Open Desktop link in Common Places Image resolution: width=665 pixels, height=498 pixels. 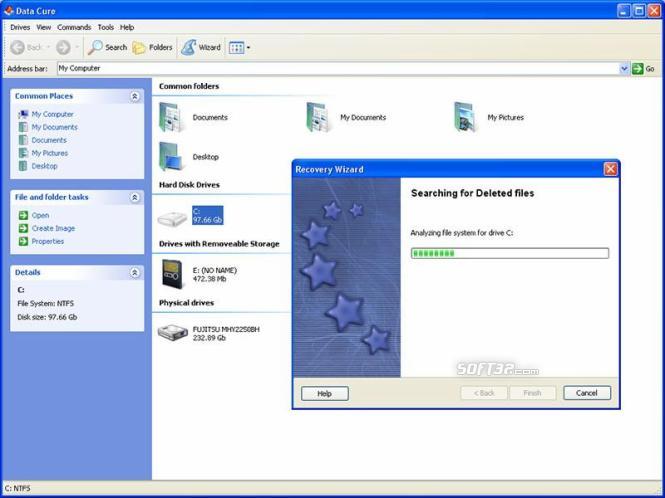45,166
